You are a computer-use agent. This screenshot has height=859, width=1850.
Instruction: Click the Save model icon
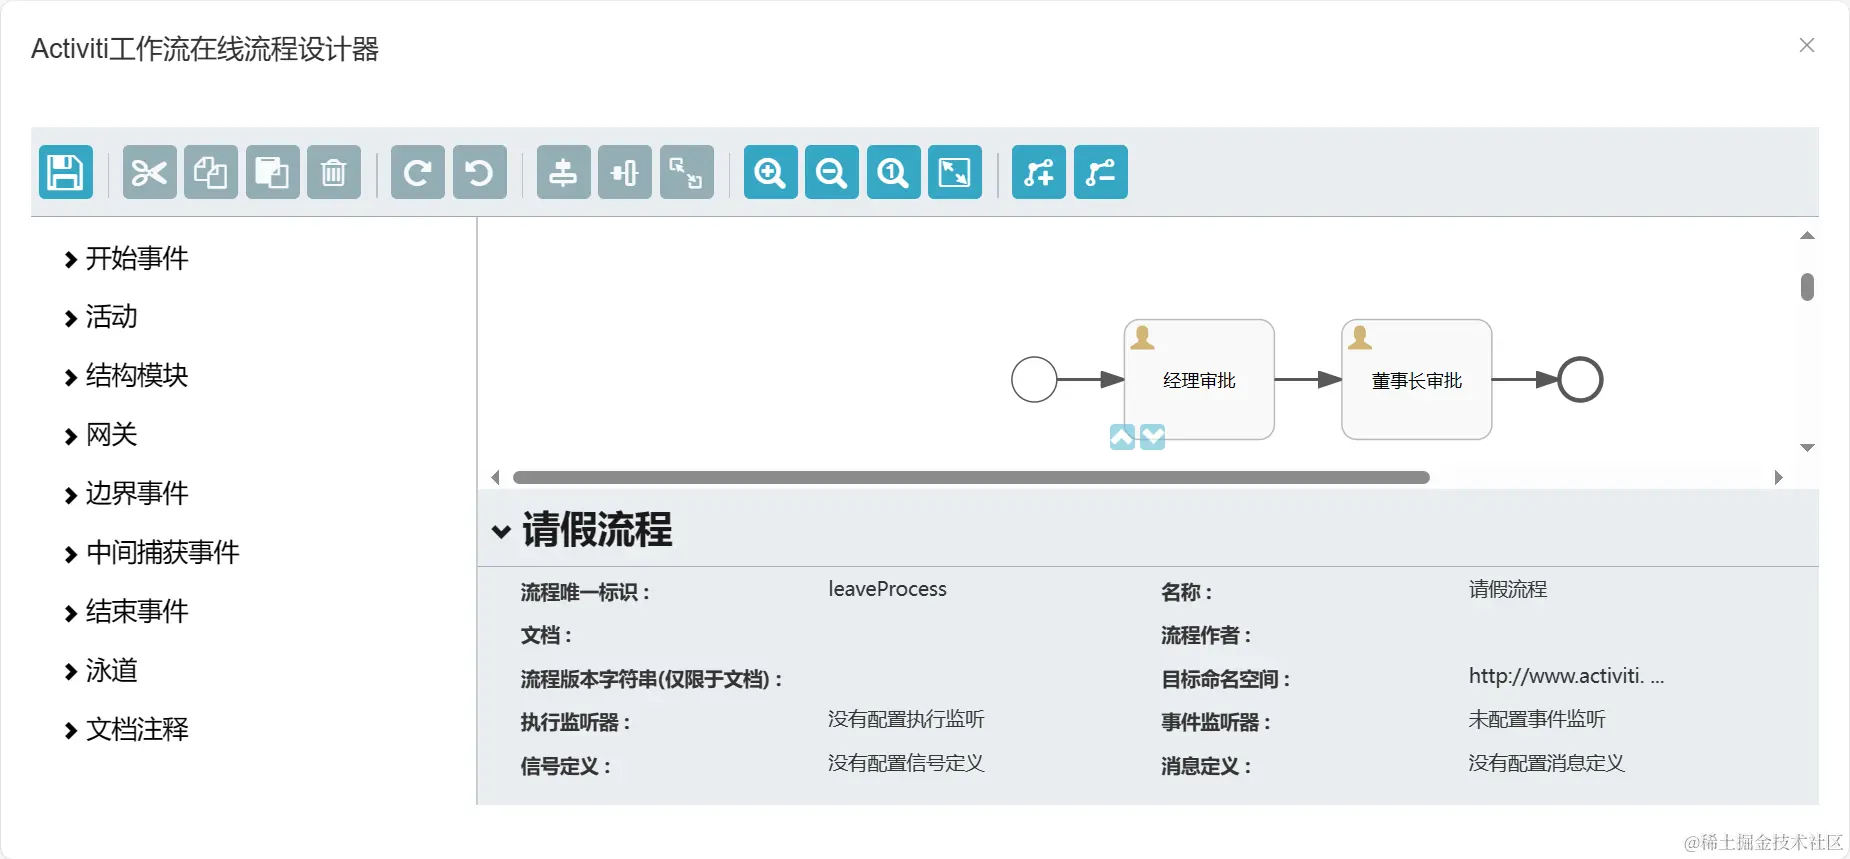coord(66,172)
